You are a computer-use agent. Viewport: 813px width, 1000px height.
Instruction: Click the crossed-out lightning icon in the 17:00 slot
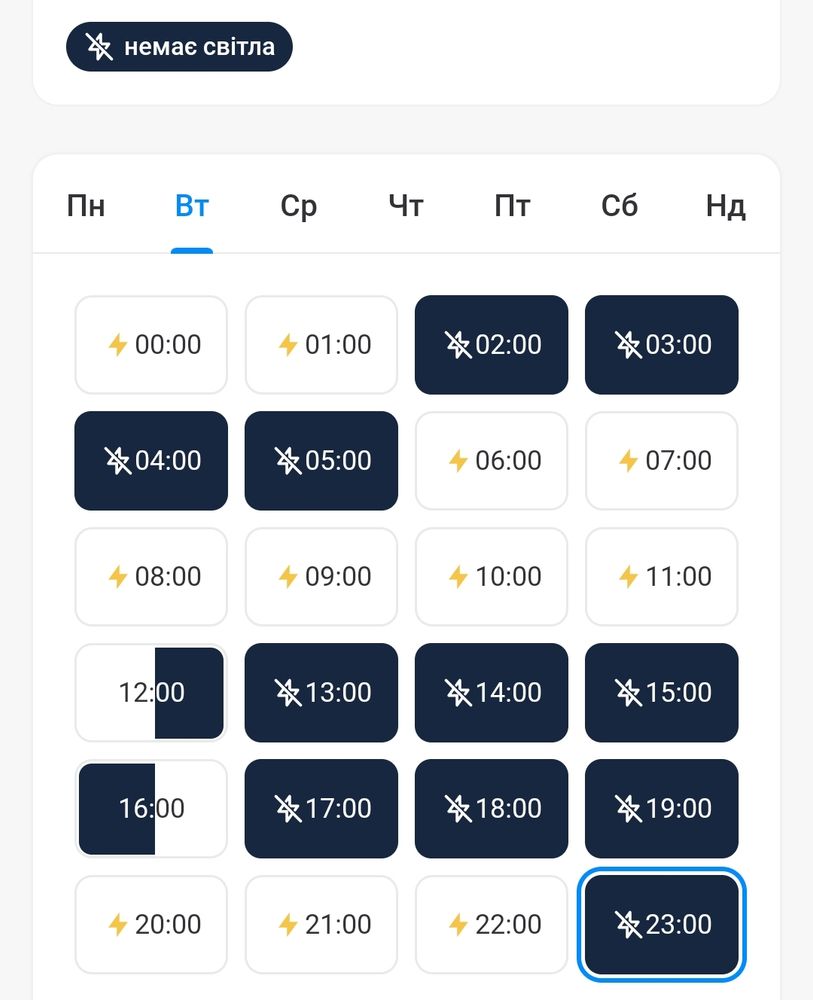288,808
